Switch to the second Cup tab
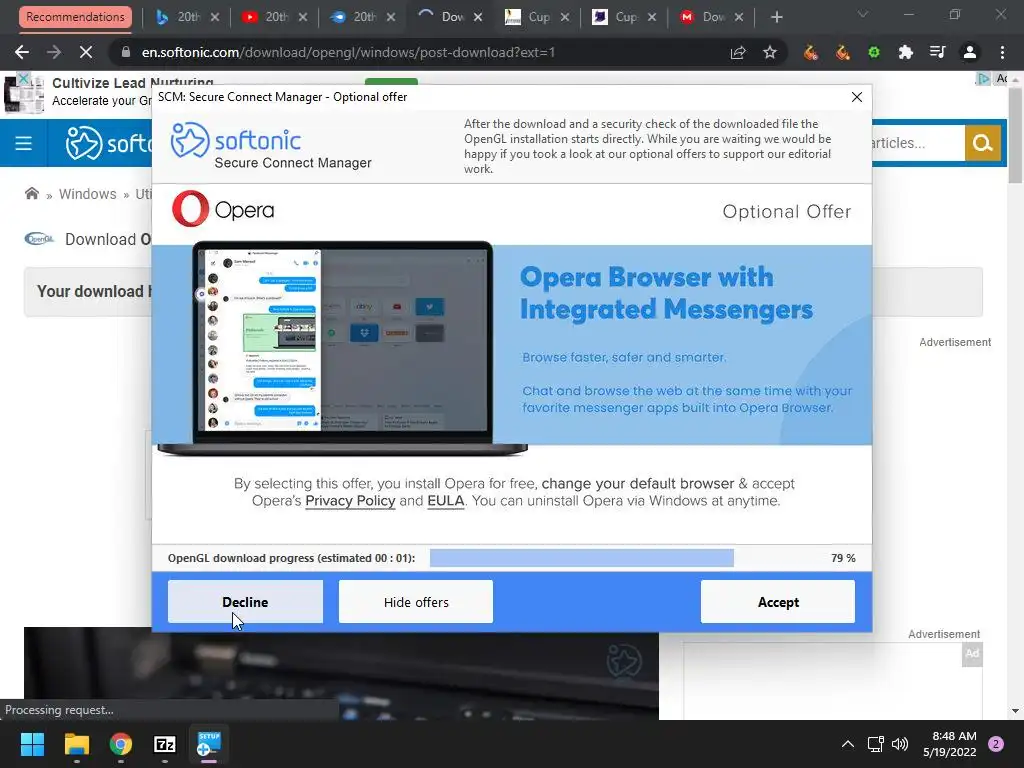The width and height of the screenshot is (1024, 768). tap(616, 17)
